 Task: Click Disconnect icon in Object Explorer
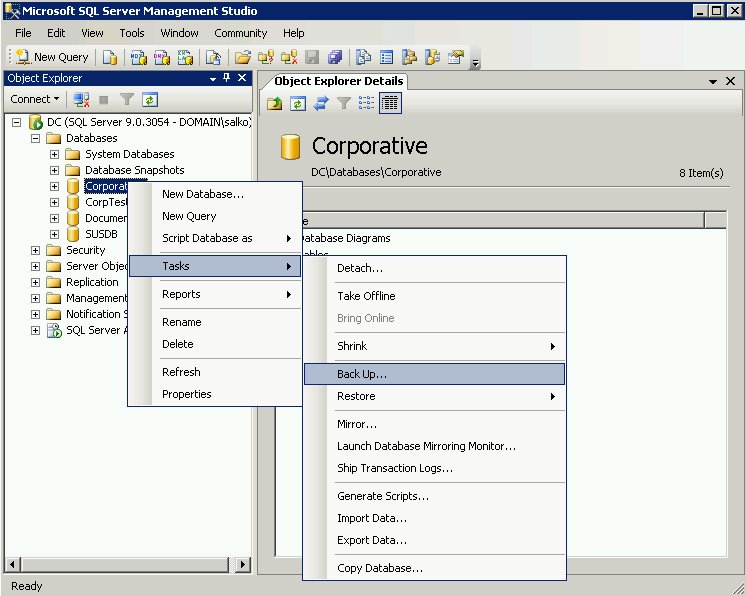coord(81,100)
